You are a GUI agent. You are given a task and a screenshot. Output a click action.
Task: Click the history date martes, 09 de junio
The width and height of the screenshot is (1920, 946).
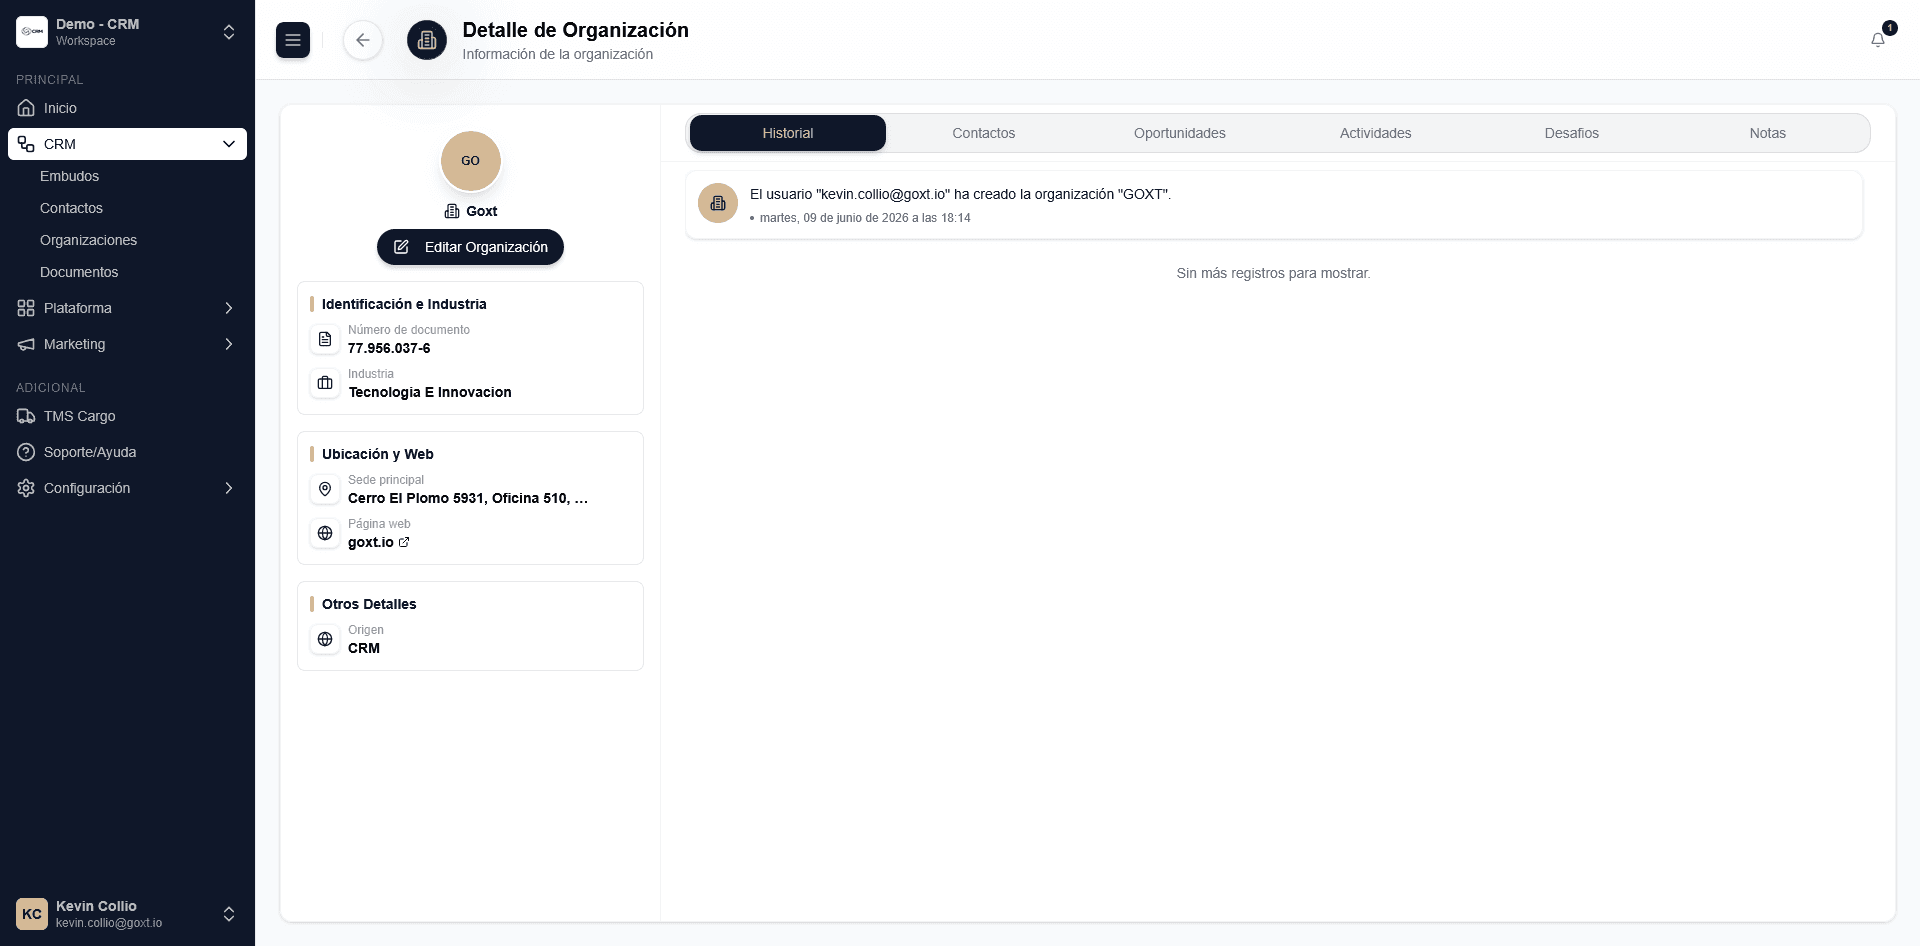pyautogui.click(x=865, y=218)
